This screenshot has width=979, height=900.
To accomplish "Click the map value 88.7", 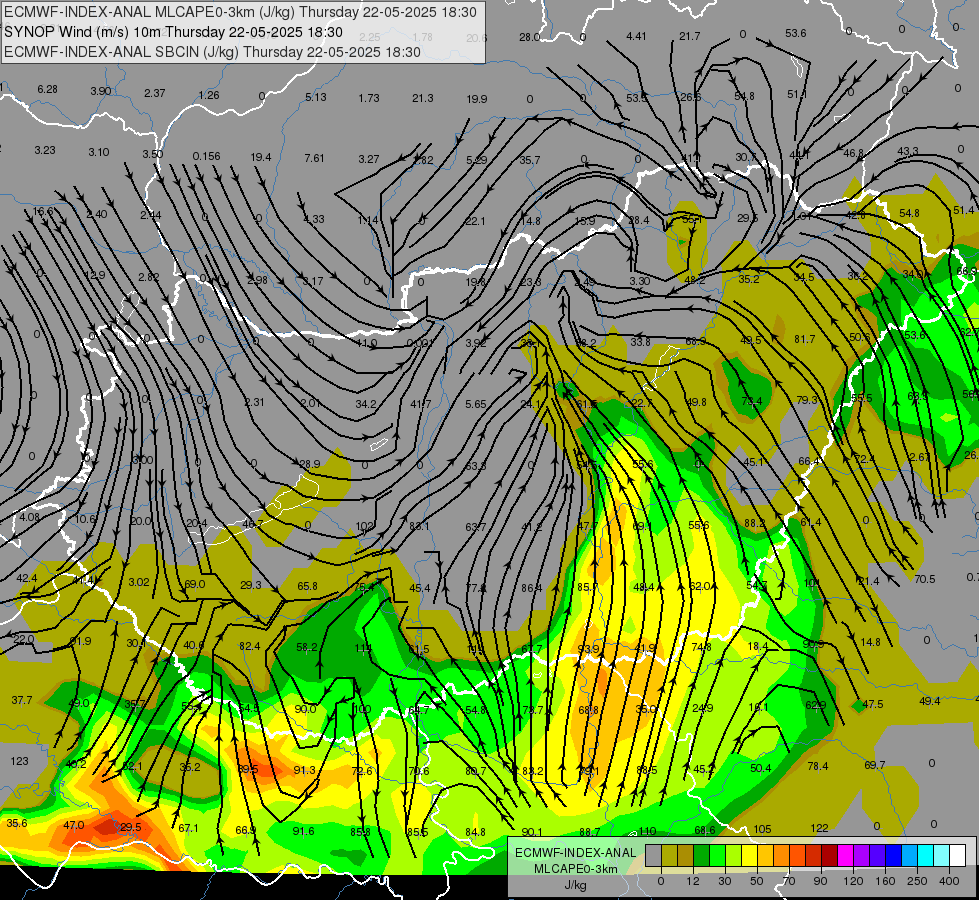I will (589, 832).
